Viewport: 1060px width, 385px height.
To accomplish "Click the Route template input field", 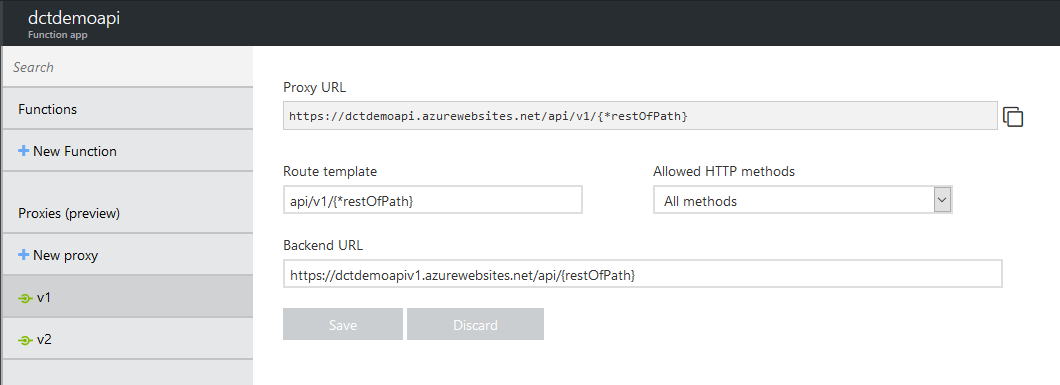I will tap(433, 200).
